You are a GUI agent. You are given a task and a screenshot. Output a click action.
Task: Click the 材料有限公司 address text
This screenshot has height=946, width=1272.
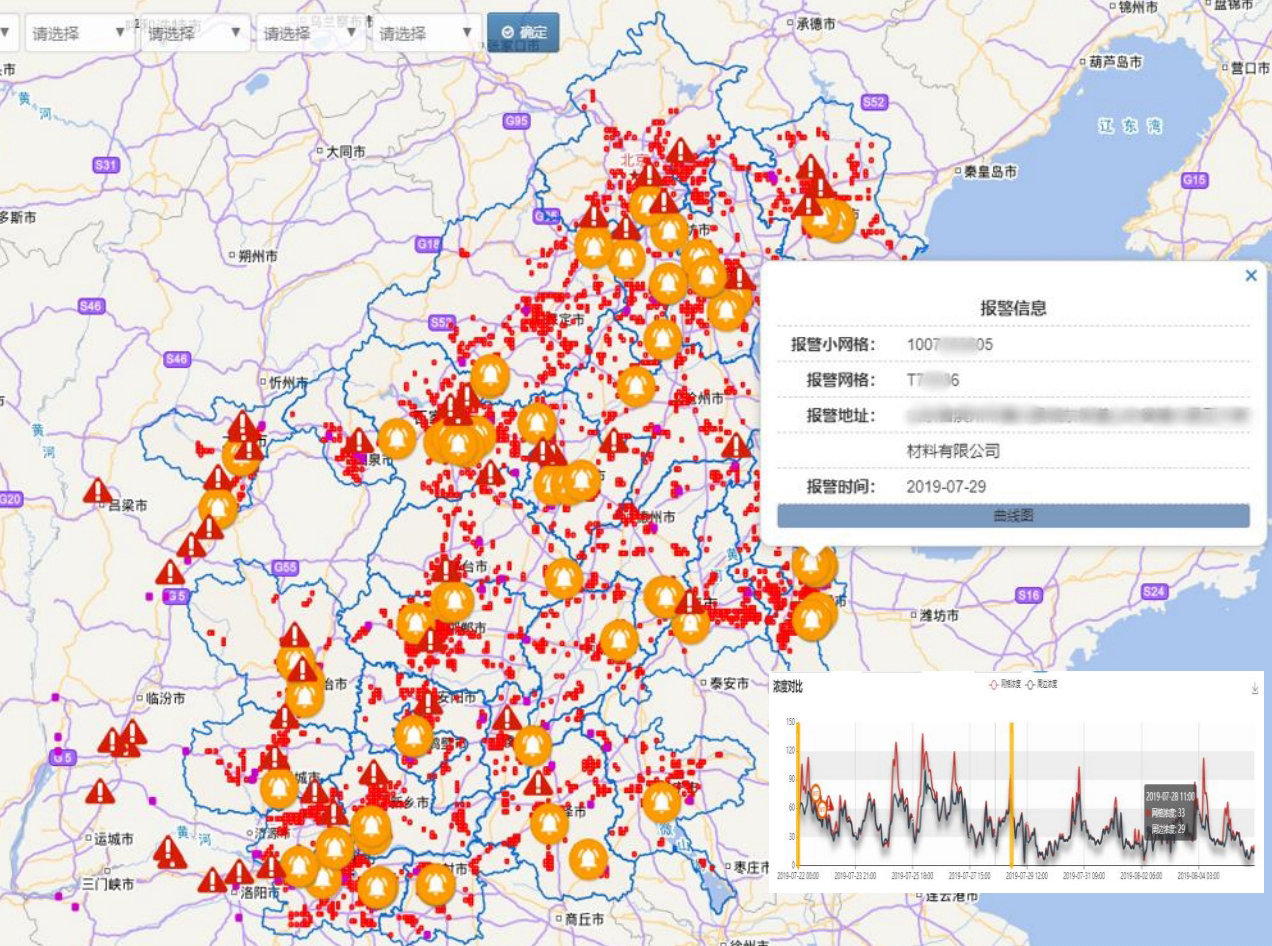click(953, 451)
